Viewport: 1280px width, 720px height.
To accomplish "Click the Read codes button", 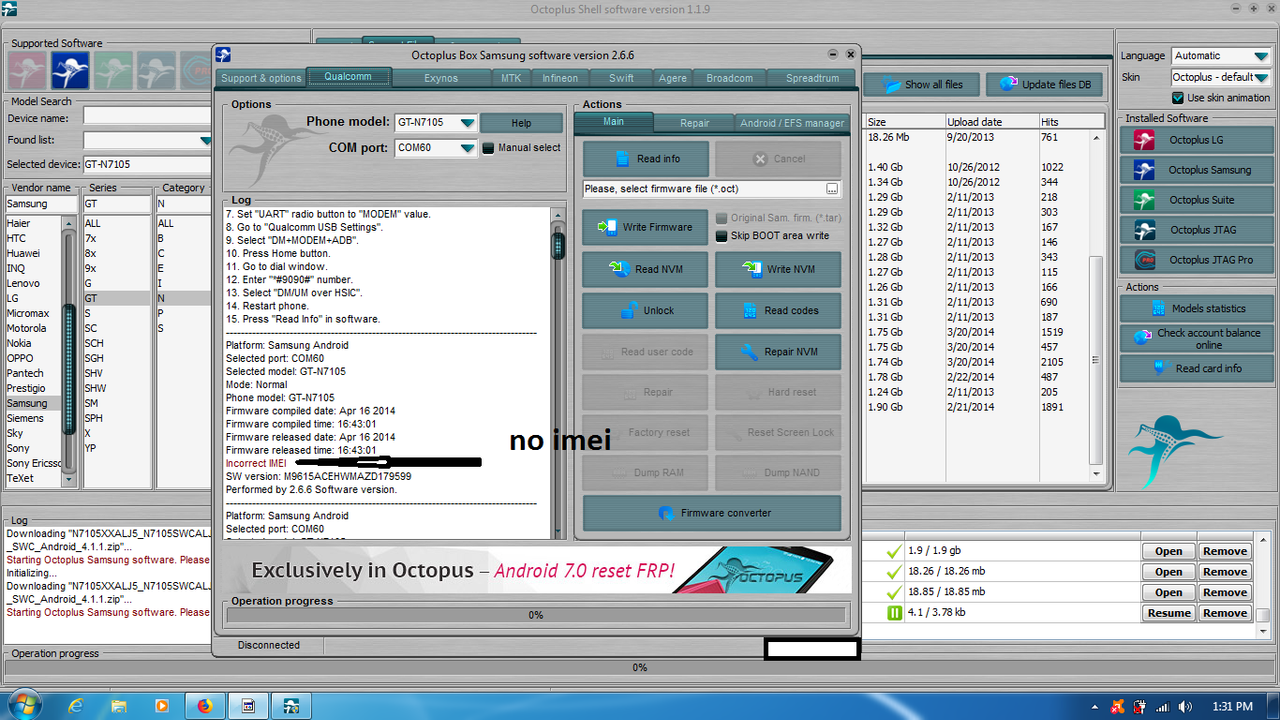I will pyautogui.click(x=778, y=311).
